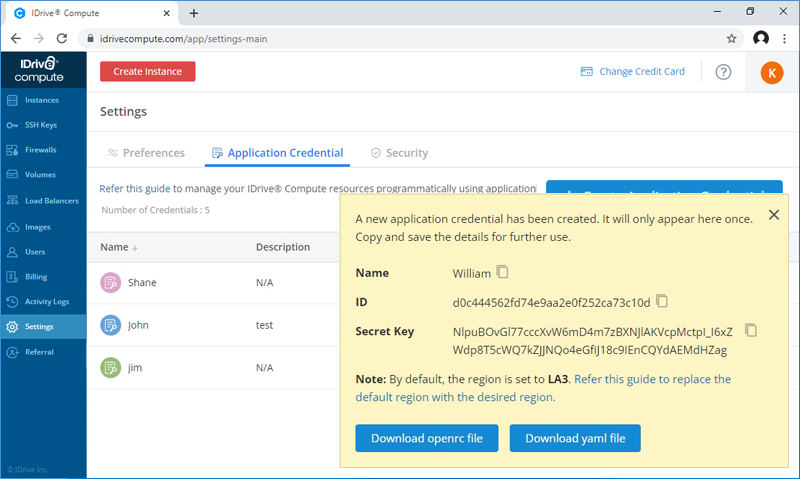Open the 'Refer this guide' link
Viewport: 800px width, 479px height.
[135, 188]
